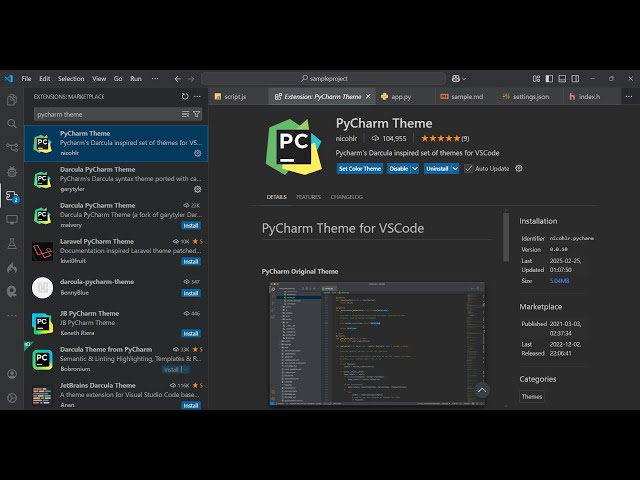
Task: Open manage gear for Darcula PyCharm Theme by garytyler
Action: (x=197, y=189)
